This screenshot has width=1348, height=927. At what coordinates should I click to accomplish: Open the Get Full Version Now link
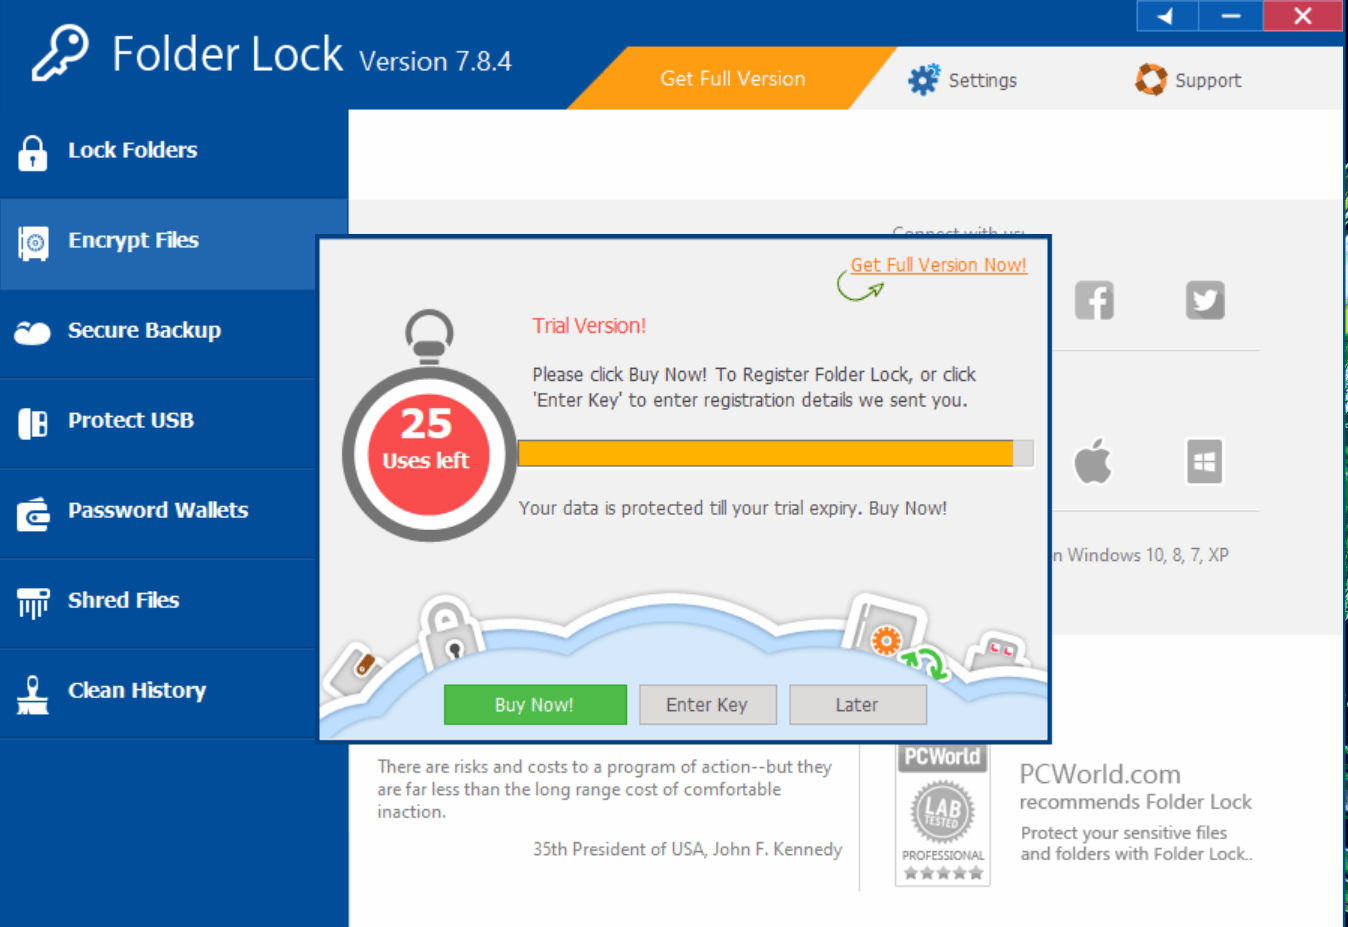938,265
